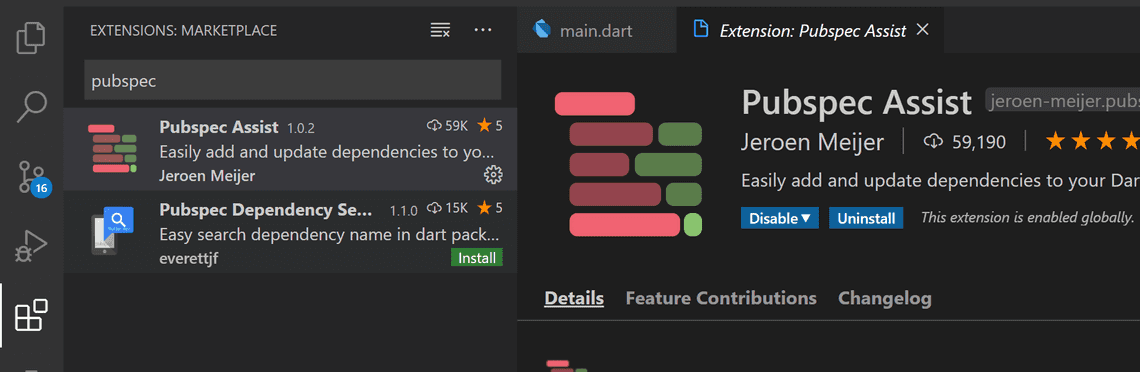Click the 5-star rating of Pubspec Assist in list
Image resolution: width=1140 pixels, height=372 pixels.
[x=490, y=126]
